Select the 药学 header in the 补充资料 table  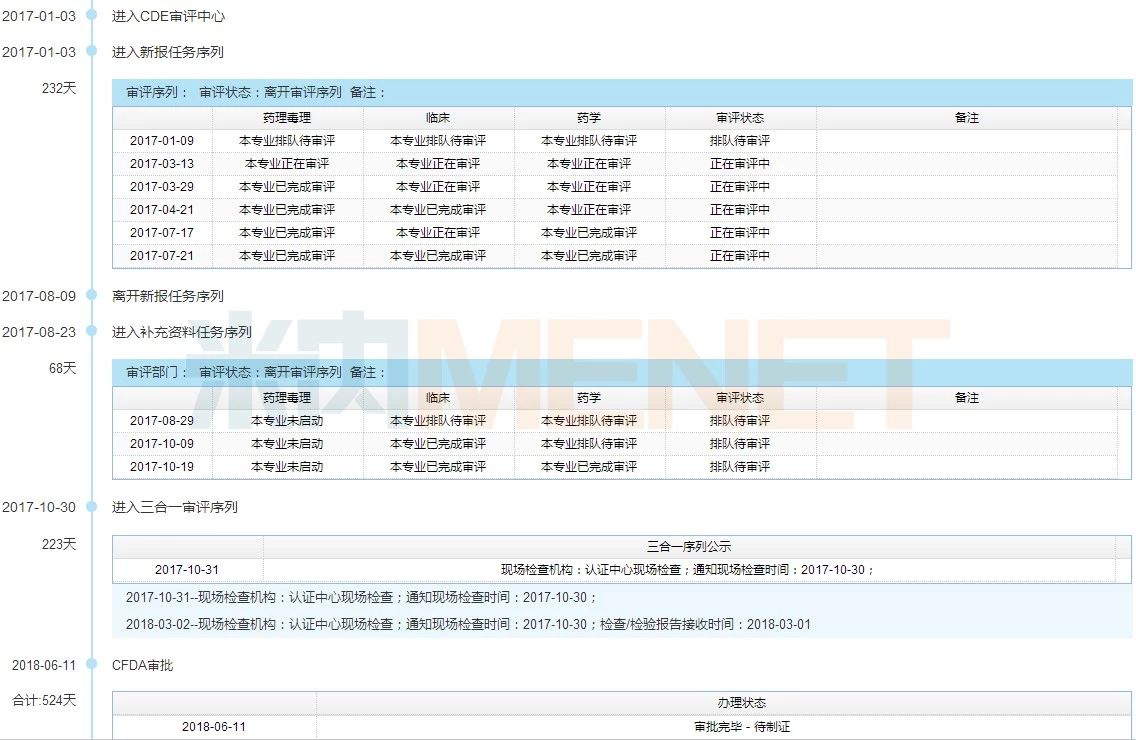[589, 397]
